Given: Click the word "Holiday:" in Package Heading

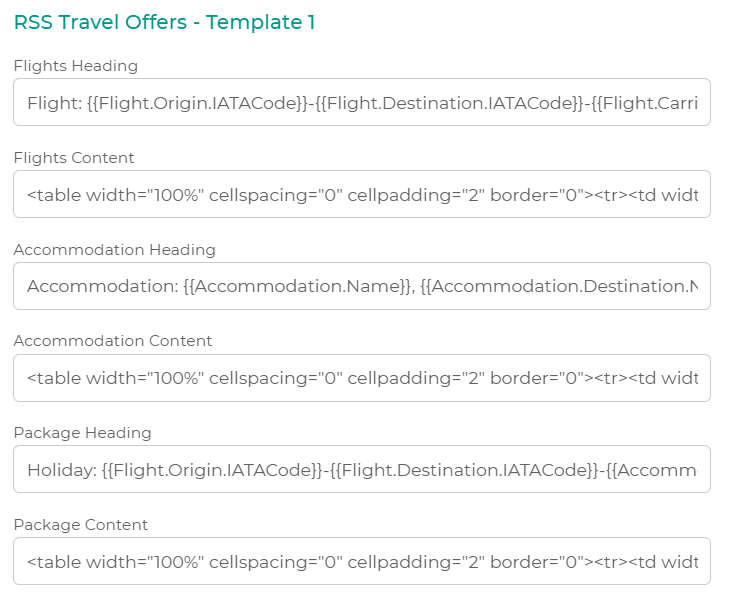Looking at the screenshot, I should click(x=60, y=470).
